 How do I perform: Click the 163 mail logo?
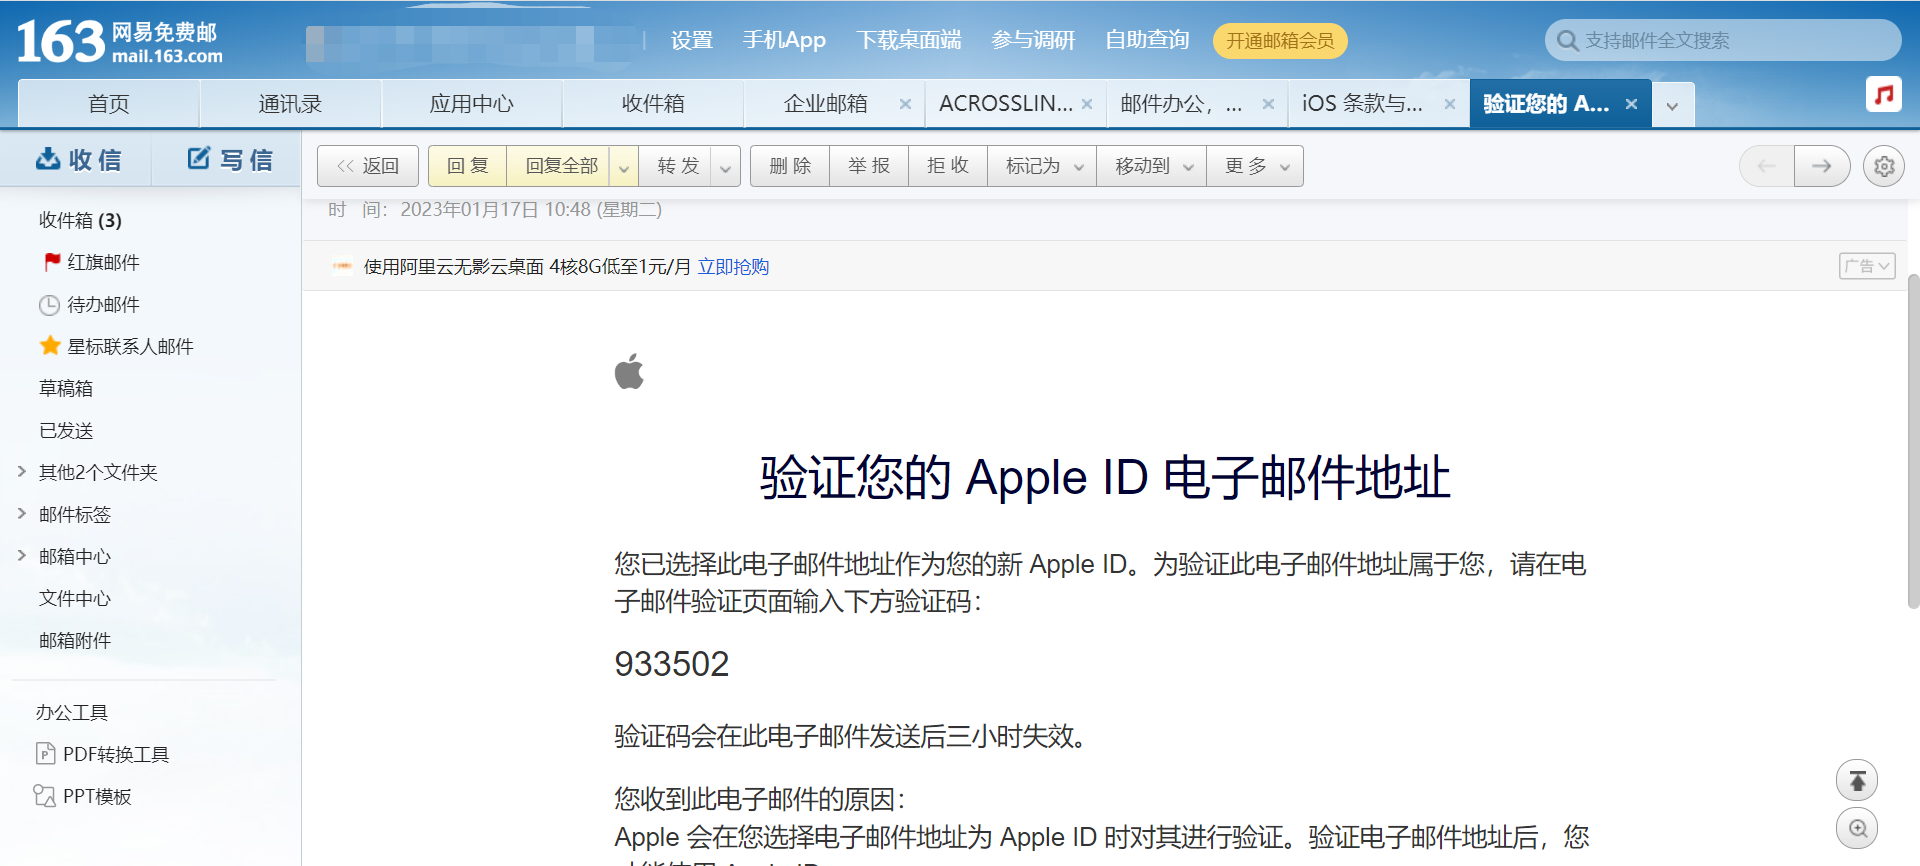pyautogui.click(x=119, y=42)
